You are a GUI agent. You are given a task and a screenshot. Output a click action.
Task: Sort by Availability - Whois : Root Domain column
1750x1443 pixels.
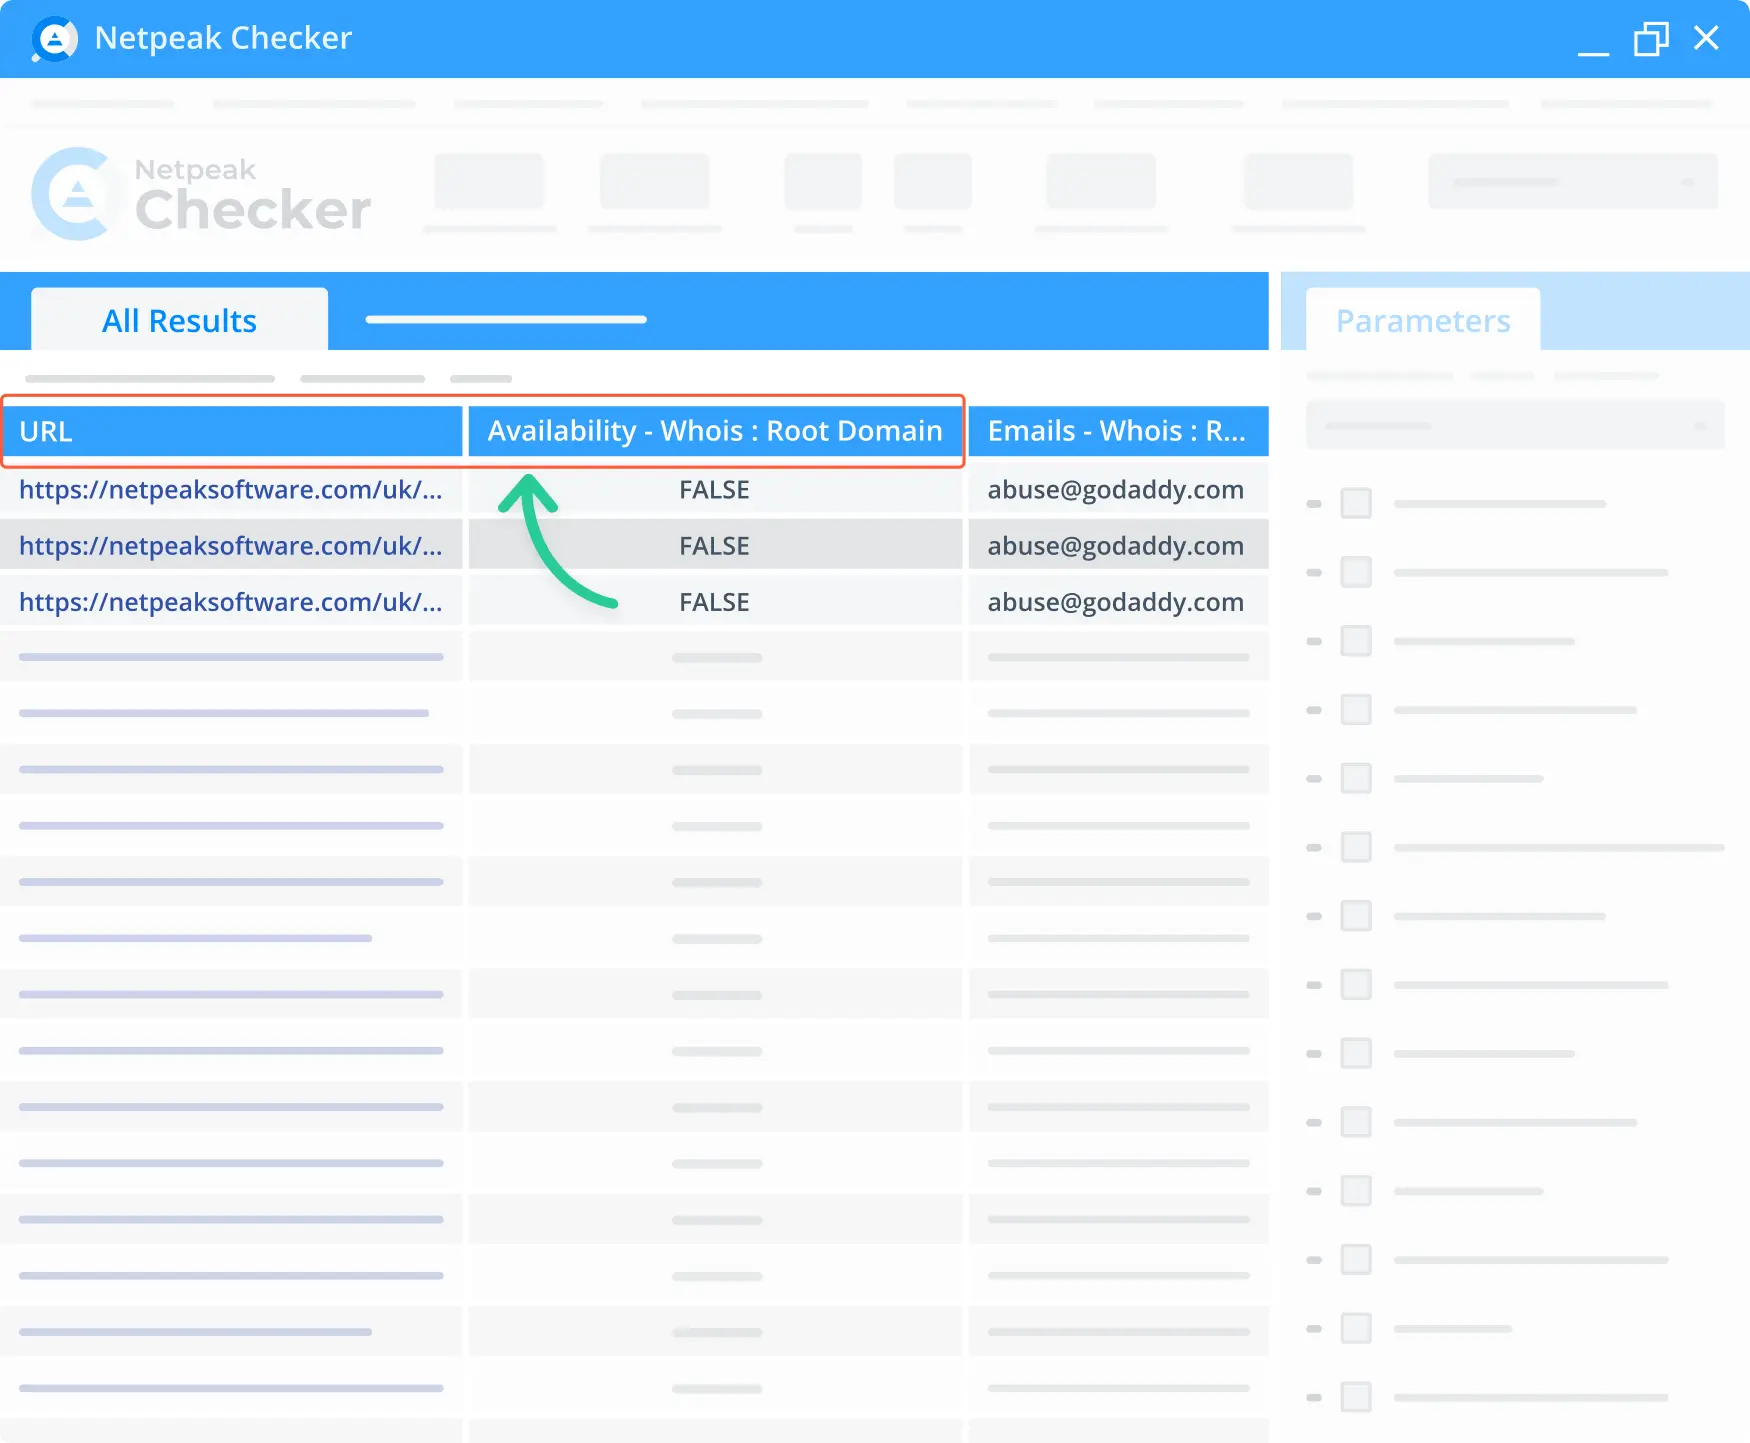tap(715, 431)
